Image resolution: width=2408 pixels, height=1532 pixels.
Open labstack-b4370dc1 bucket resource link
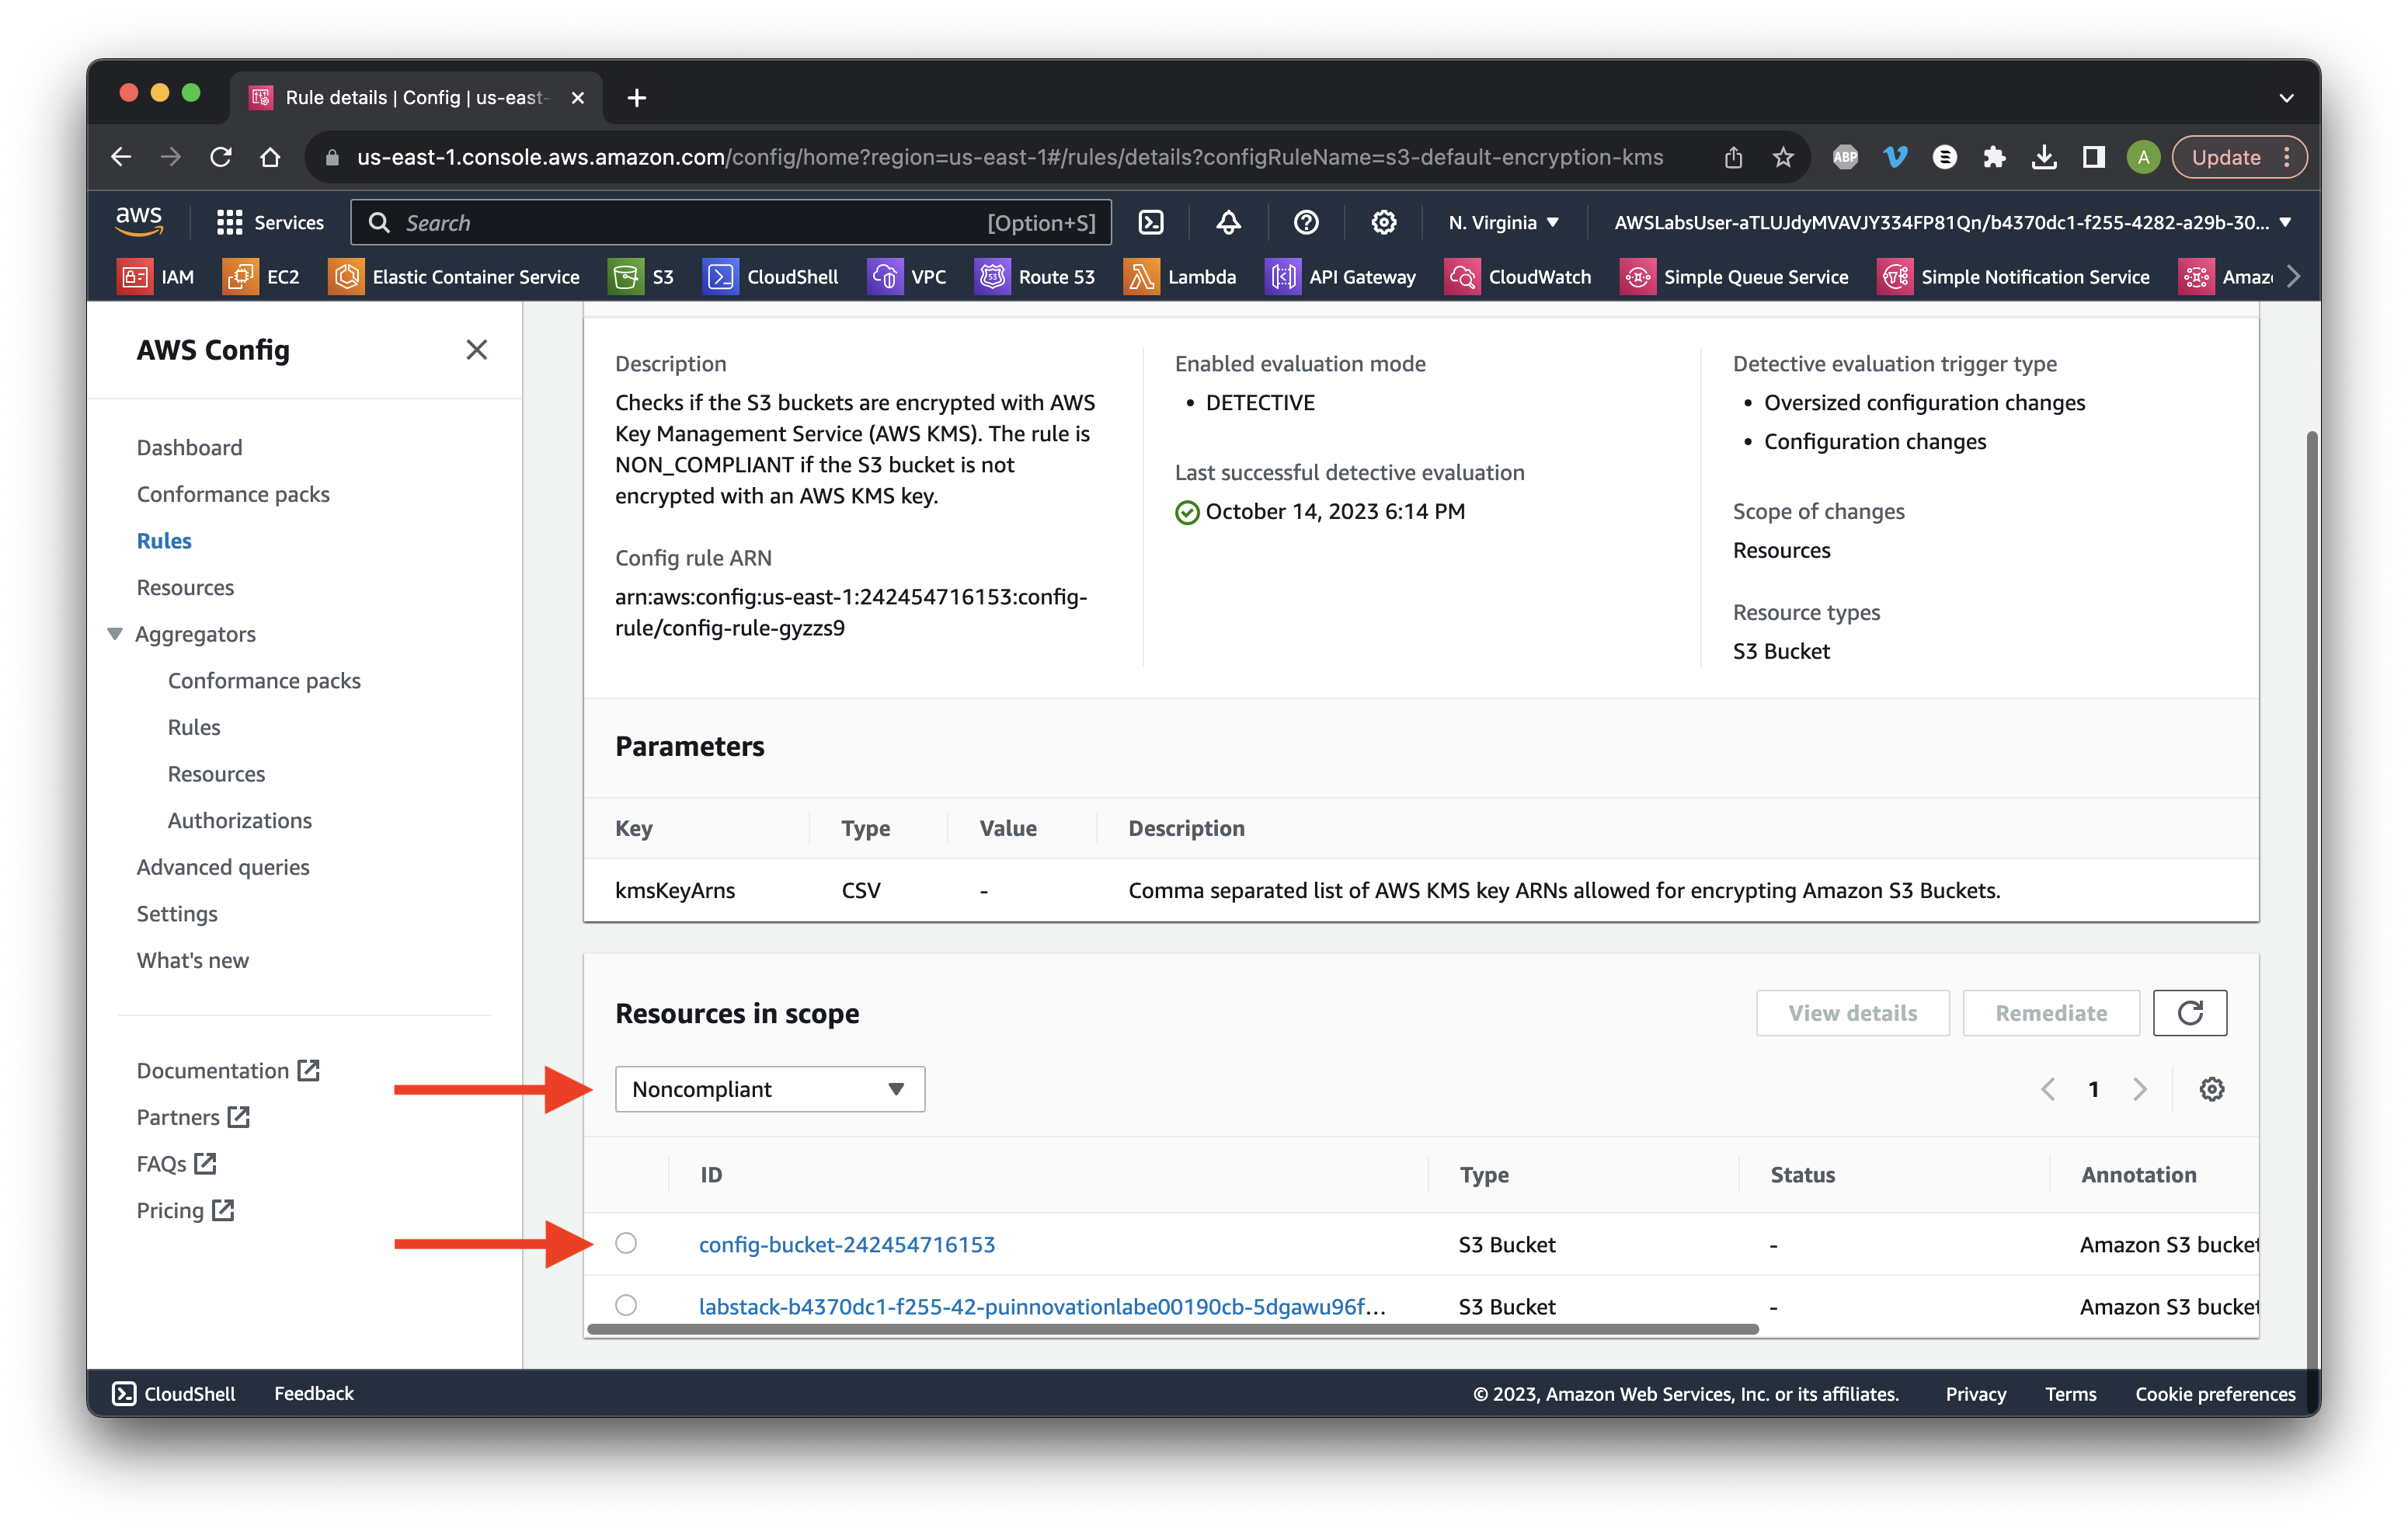(x=1042, y=1306)
